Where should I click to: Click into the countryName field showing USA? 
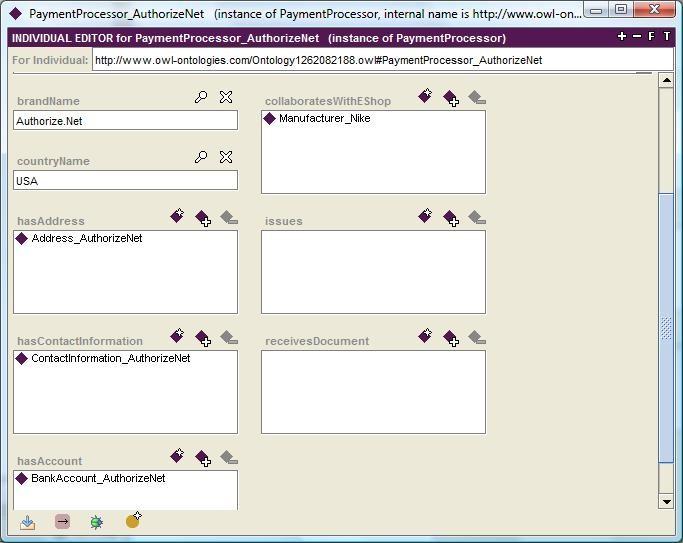pos(125,180)
